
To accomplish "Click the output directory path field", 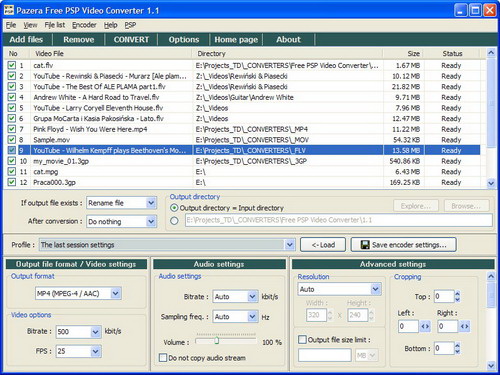I will coord(339,220).
